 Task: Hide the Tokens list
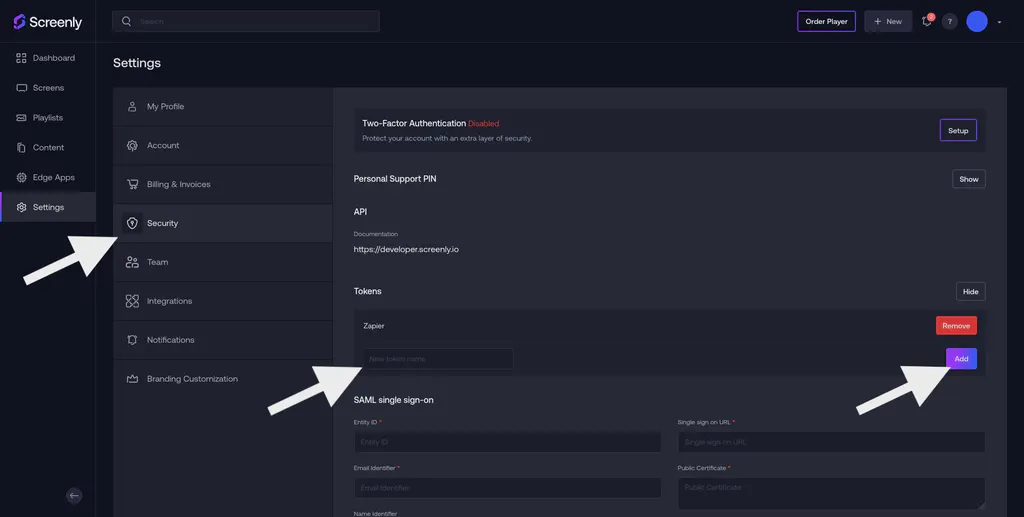click(x=970, y=292)
